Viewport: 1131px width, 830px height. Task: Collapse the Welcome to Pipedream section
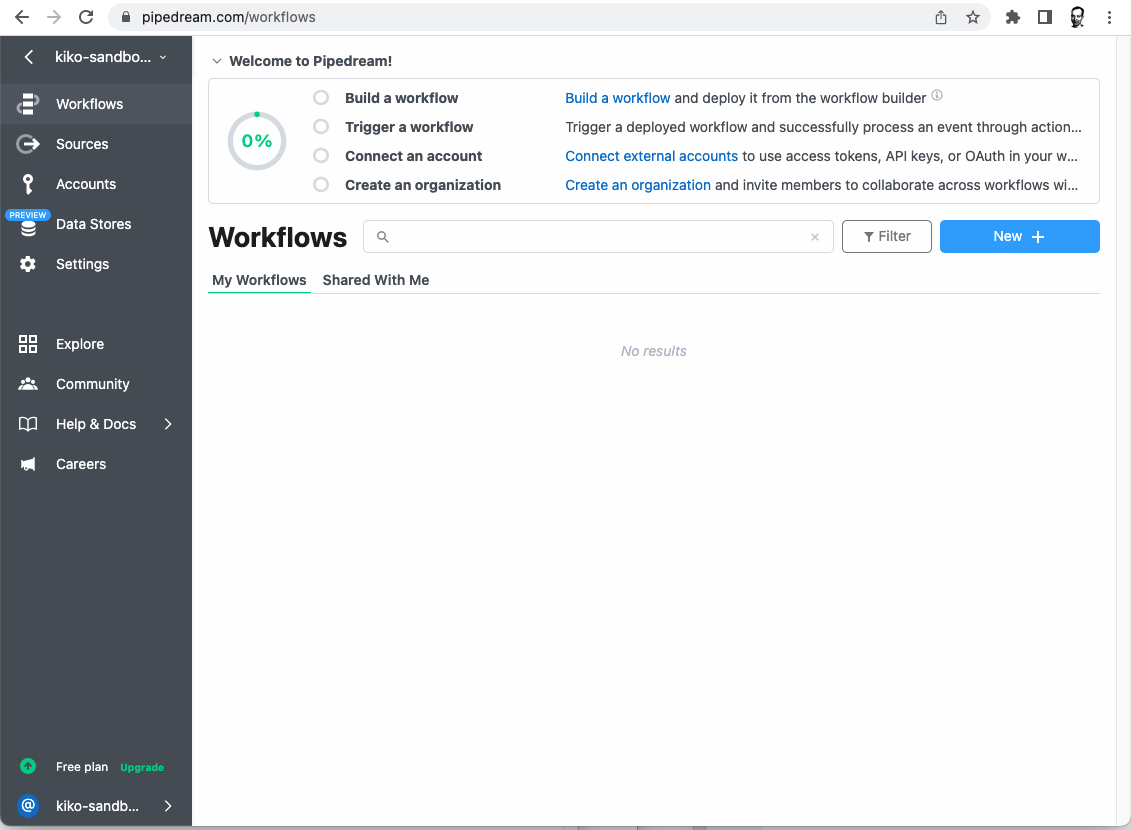[x=216, y=61]
